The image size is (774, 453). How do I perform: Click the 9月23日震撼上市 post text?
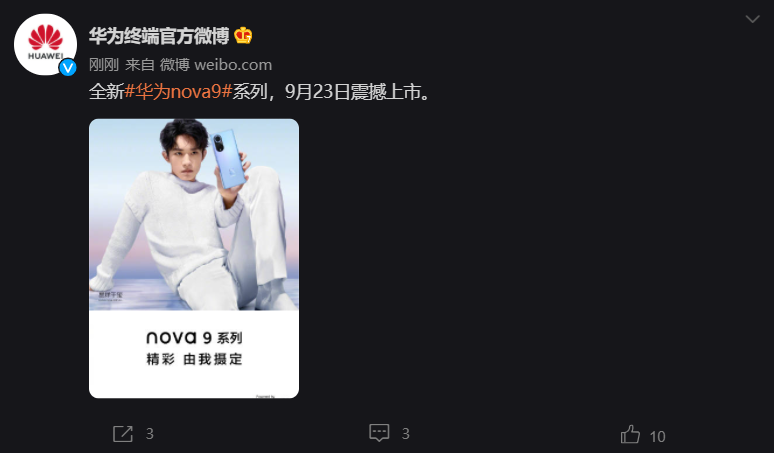[x=359, y=92]
